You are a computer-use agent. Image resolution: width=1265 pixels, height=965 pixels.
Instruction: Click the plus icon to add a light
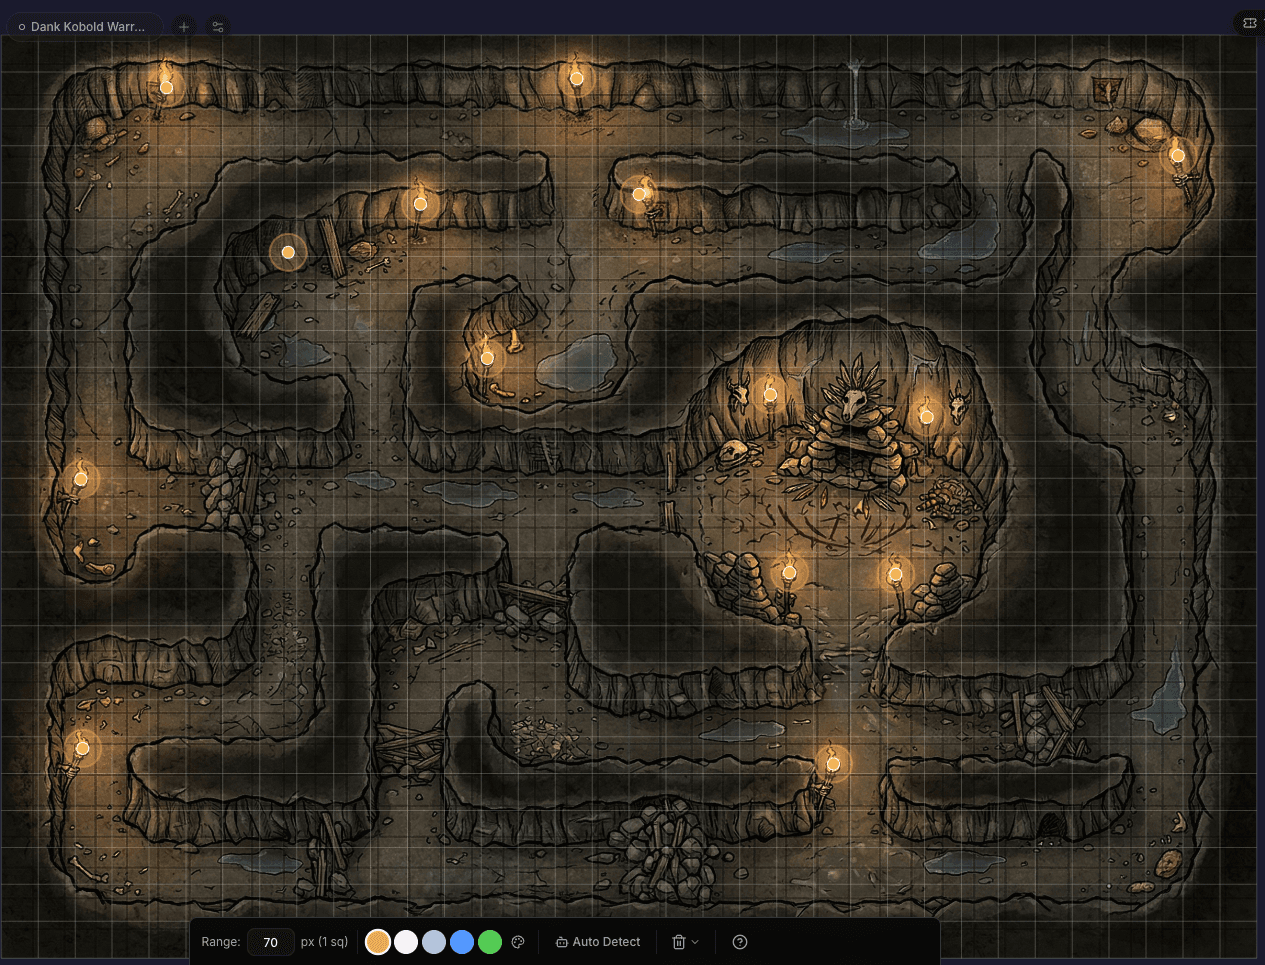coord(183,26)
